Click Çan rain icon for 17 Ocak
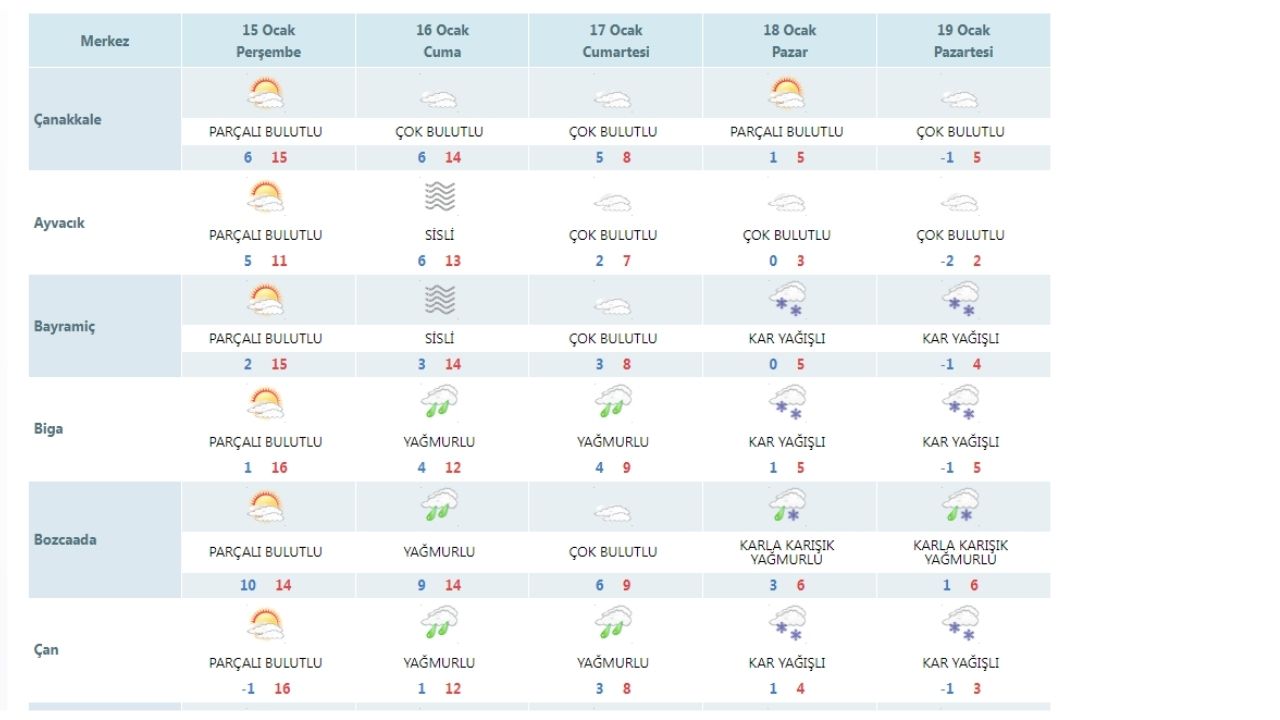 tap(613, 624)
